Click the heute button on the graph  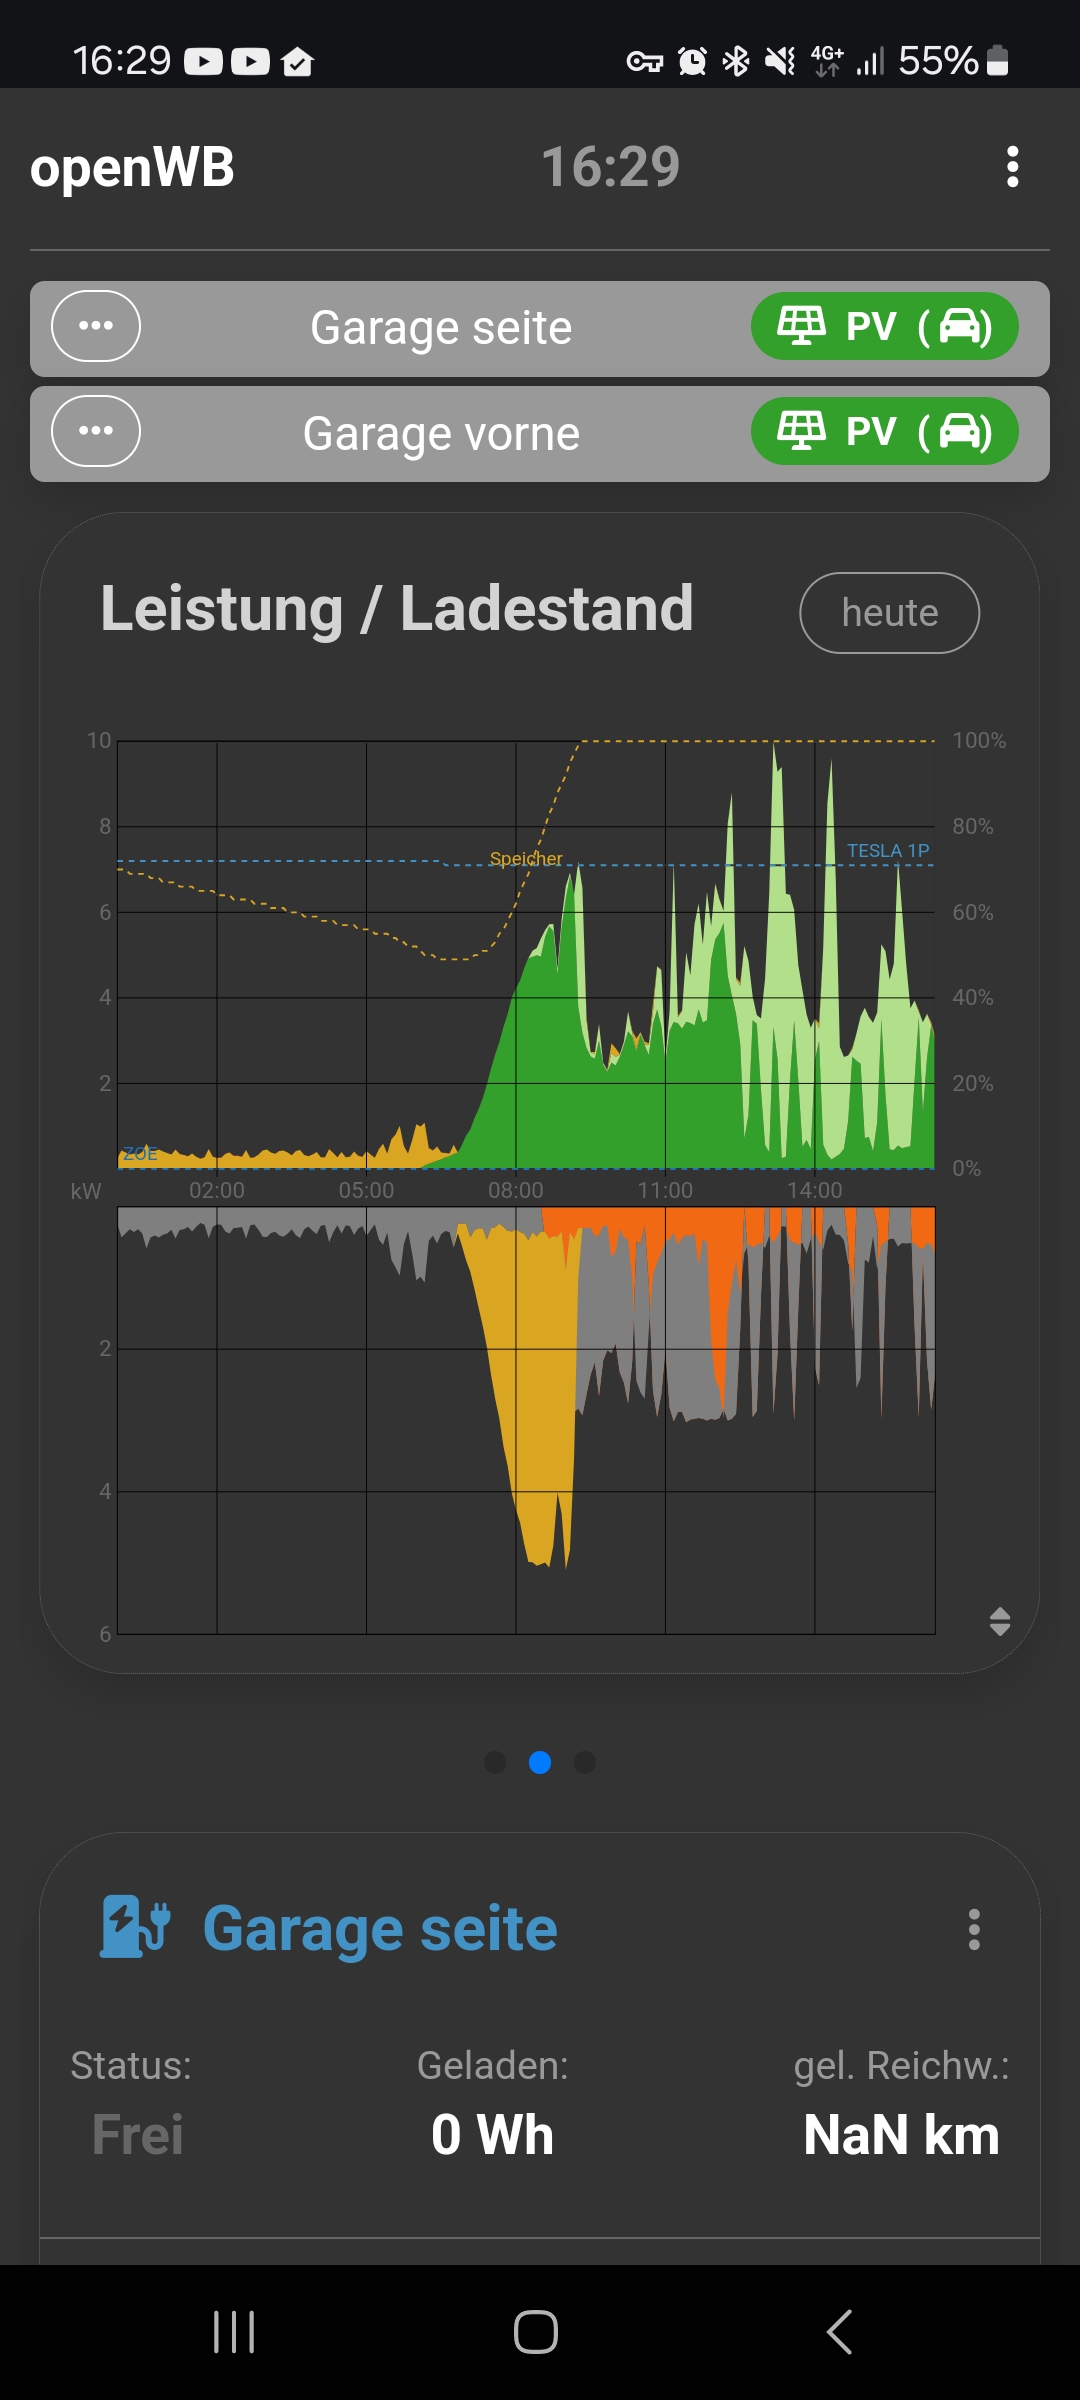coord(890,613)
